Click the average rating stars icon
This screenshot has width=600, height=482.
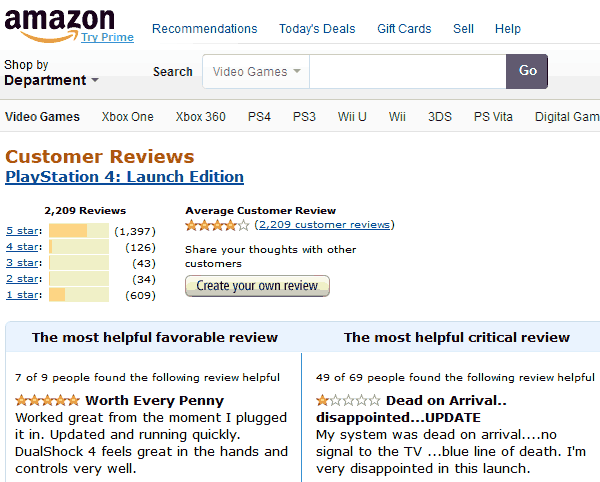point(217,225)
